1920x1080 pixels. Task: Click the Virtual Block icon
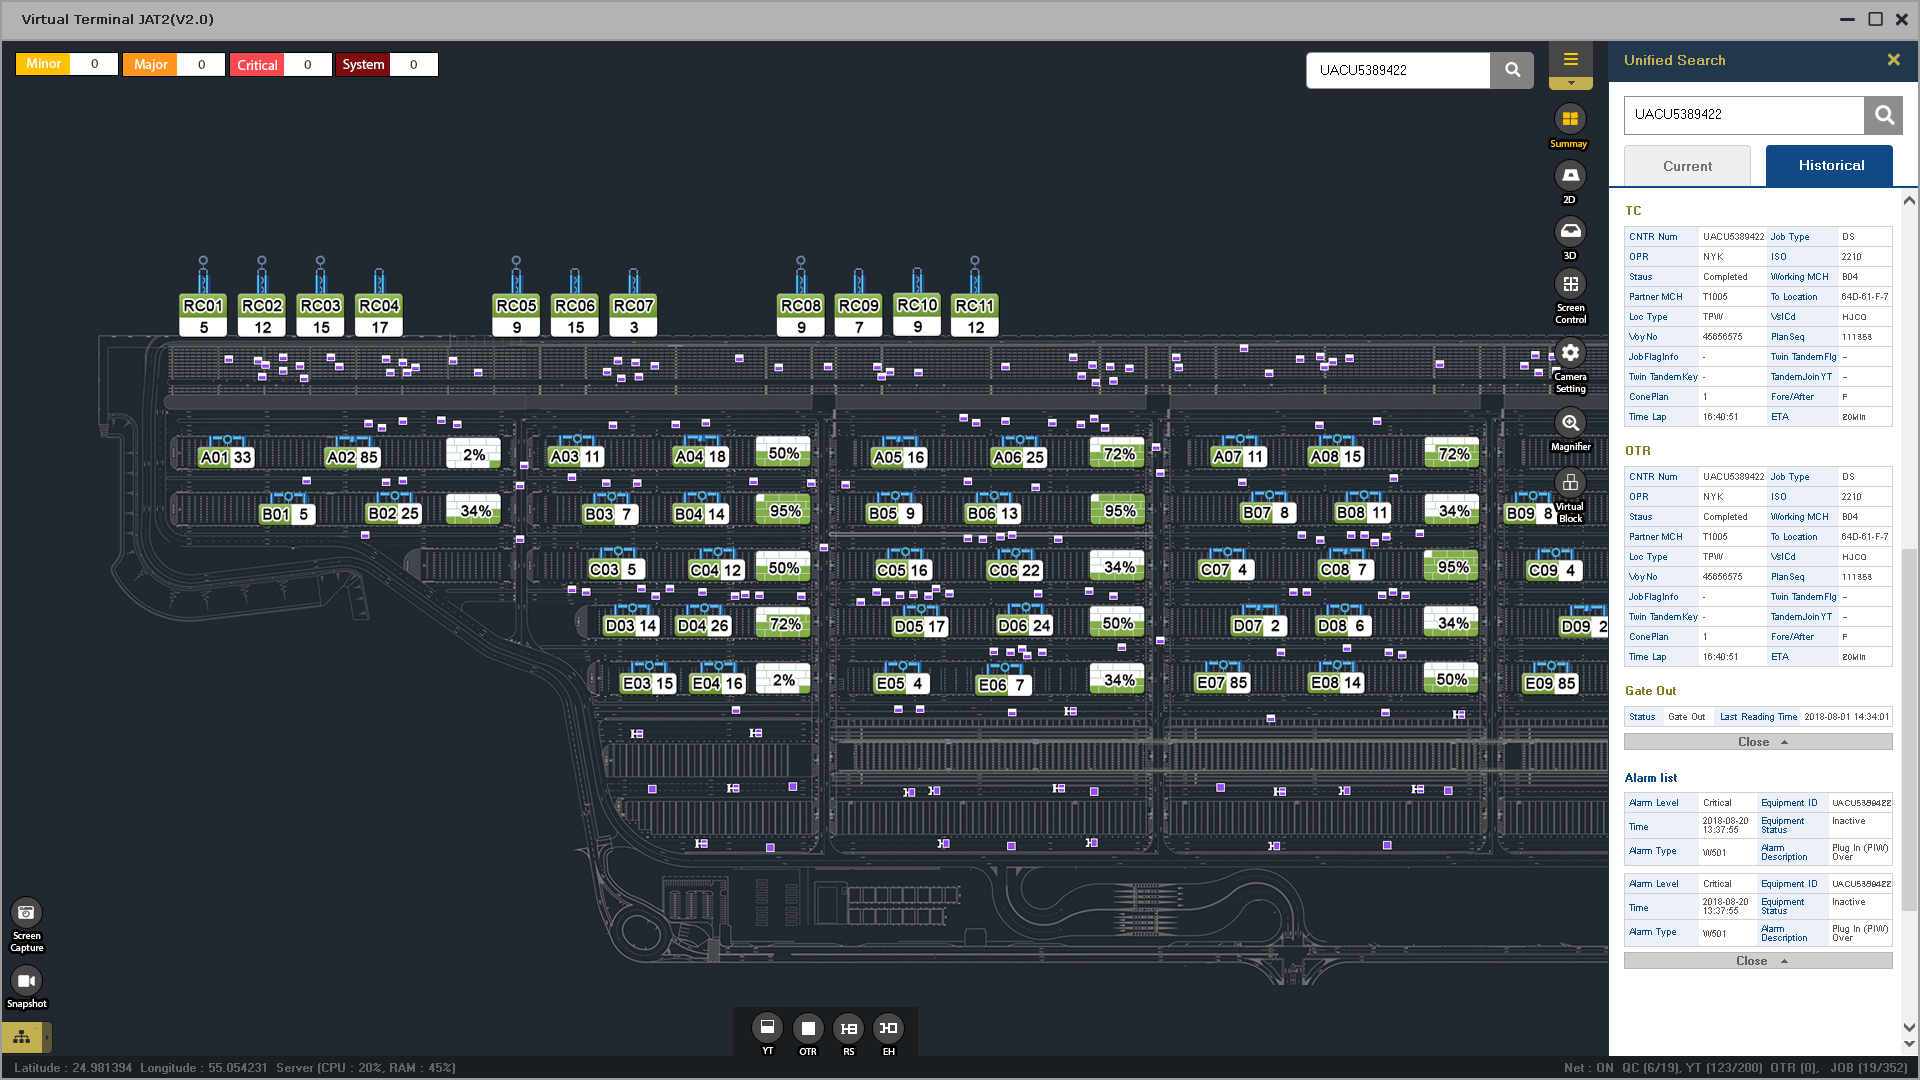click(1570, 484)
